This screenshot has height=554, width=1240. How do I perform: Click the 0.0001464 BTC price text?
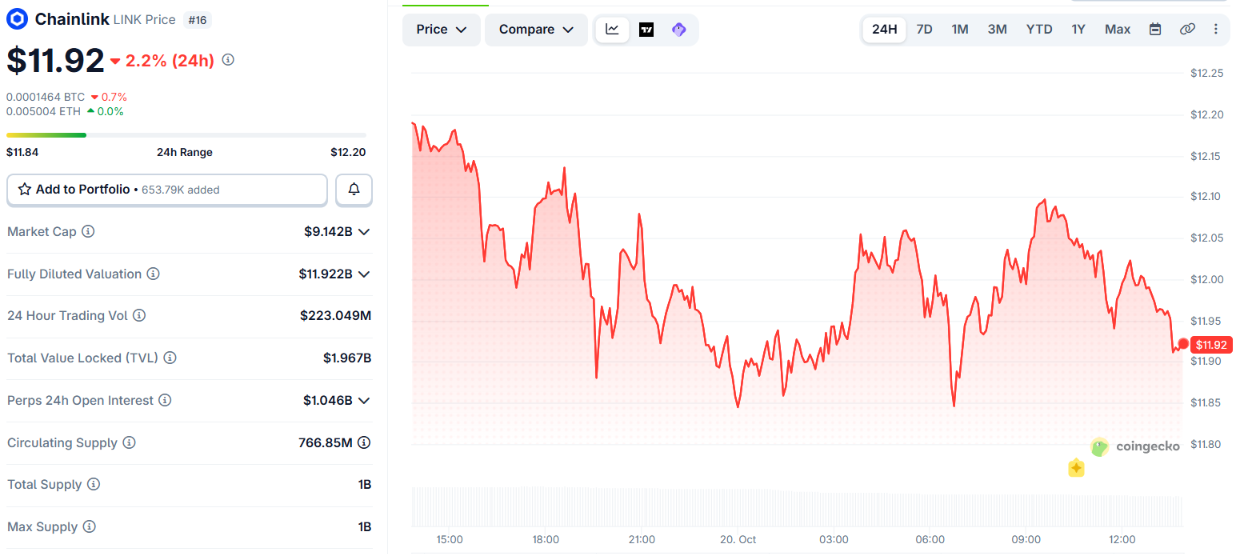click(x=46, y=97)
